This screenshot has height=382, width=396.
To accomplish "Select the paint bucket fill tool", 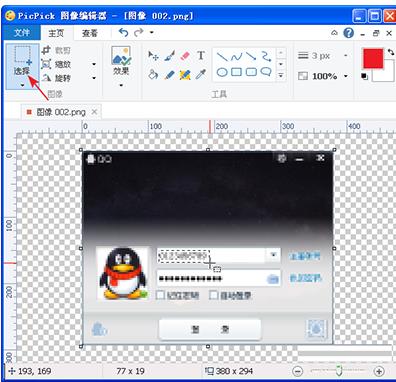I will click(153, 74).
